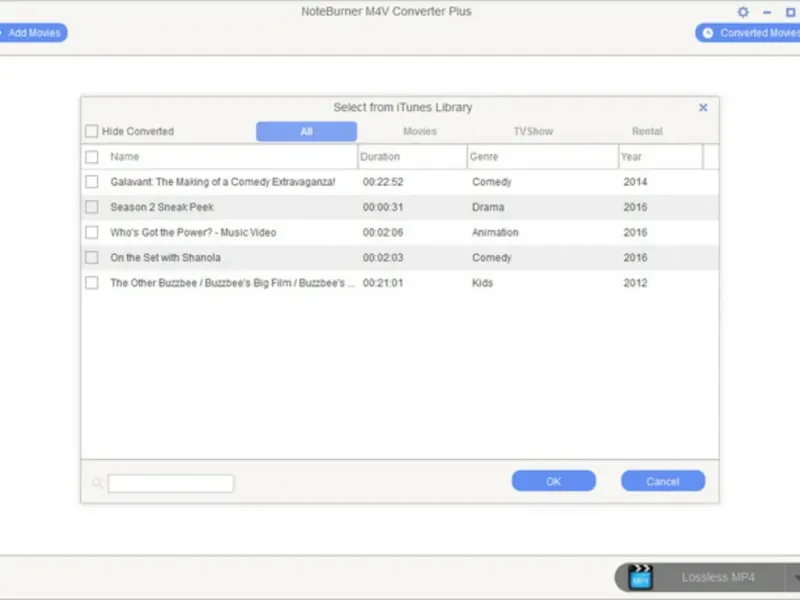This screenshot has height=600, width=800.
Task: Check the Galavant: The Making of a Comedy row
Action: coord(92,182)
